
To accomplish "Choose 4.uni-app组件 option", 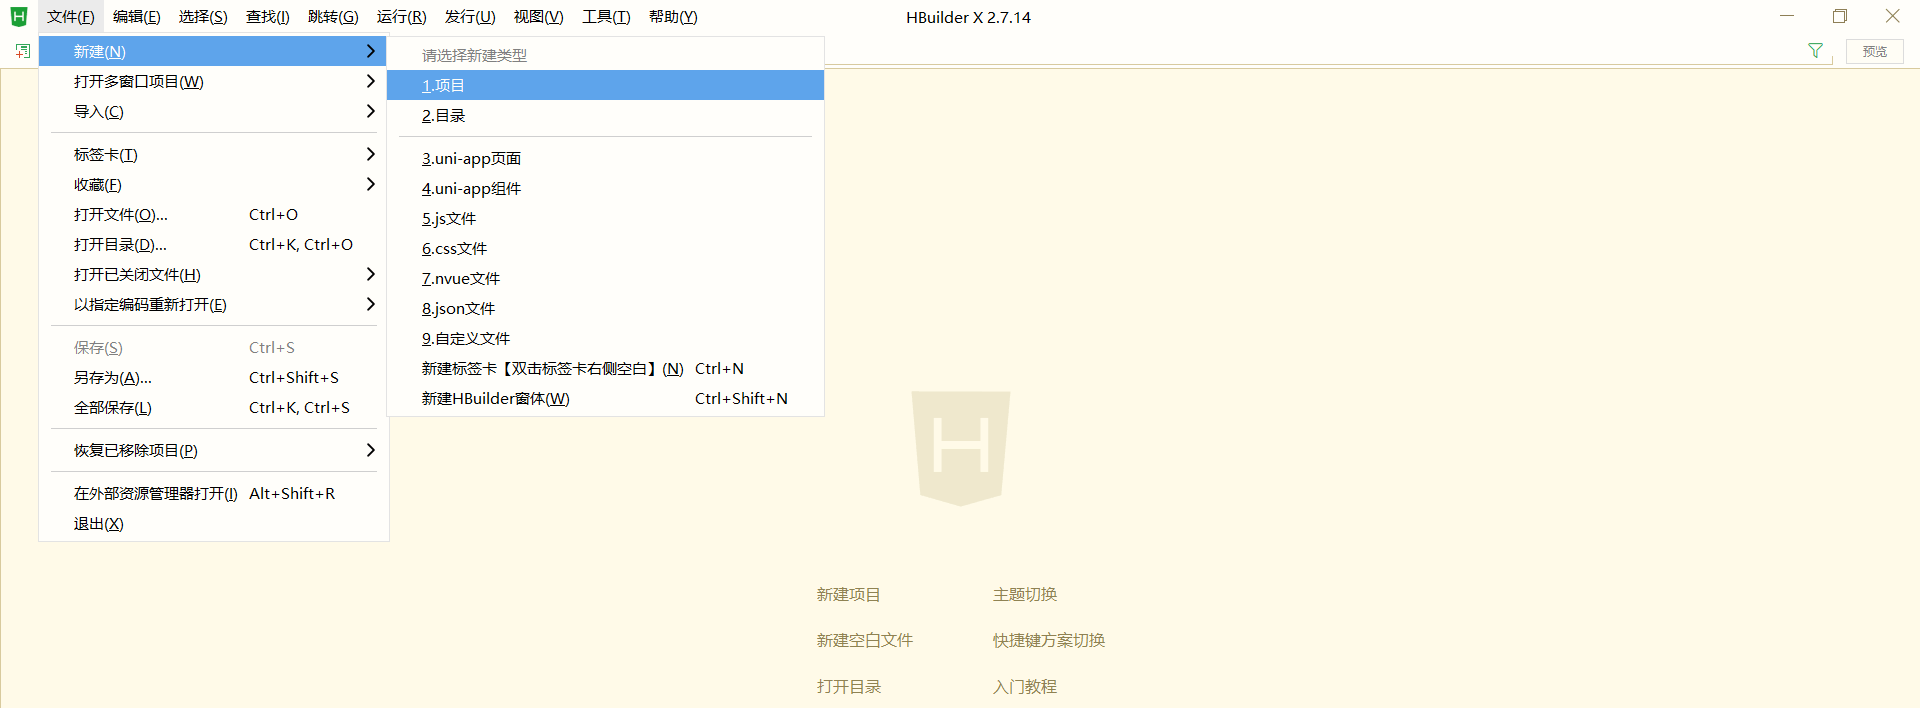I will pyautogui.click(x=605, y=189).
